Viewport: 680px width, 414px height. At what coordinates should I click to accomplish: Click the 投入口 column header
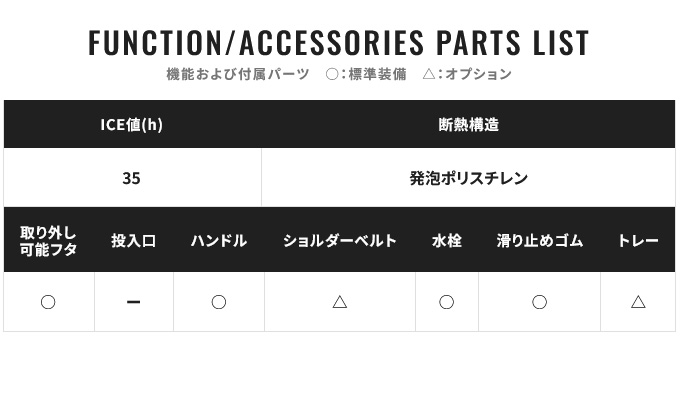tap(134, 240)
